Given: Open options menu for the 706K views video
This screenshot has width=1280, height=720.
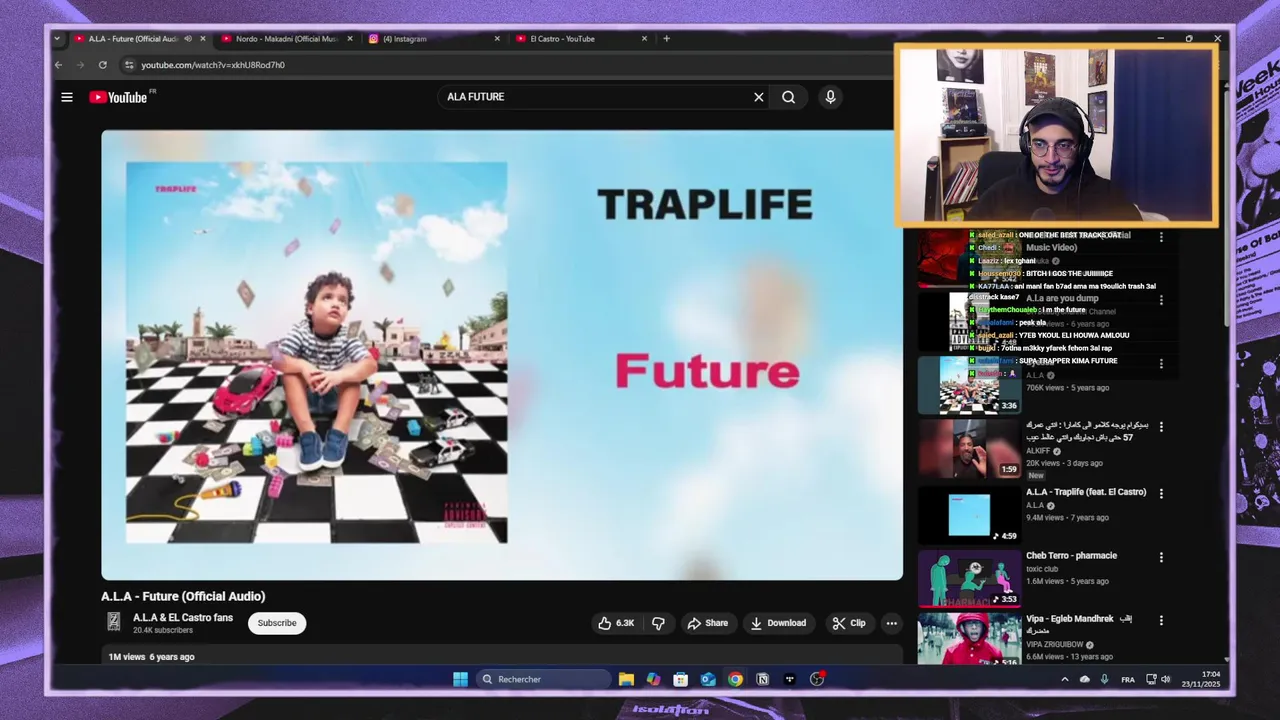Looking at the screenshot, I should pos(1161,364).
